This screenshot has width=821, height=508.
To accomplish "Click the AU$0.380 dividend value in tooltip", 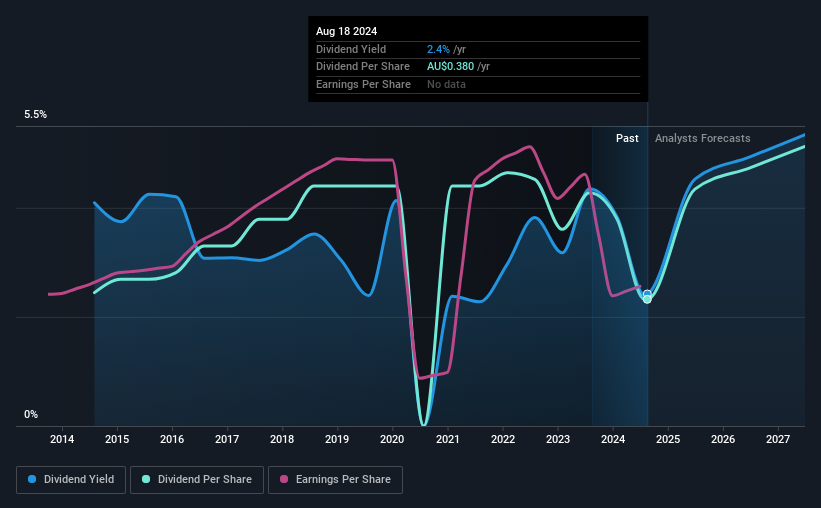I will (x=450, y=67).
